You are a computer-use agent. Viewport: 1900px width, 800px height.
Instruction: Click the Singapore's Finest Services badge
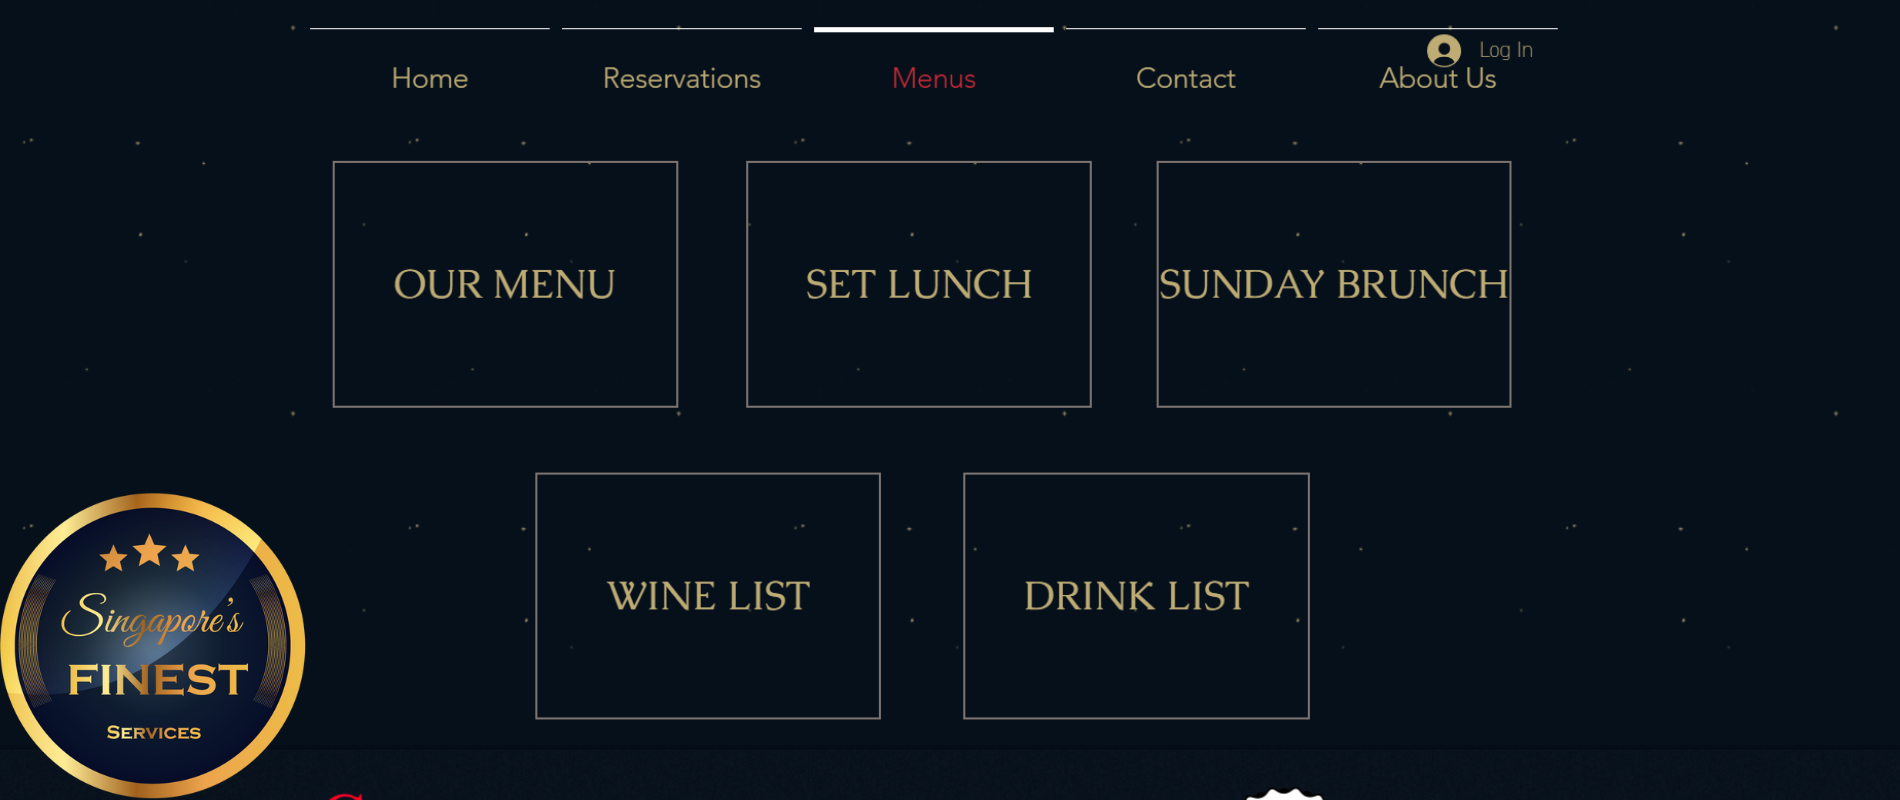pos(153,644)
